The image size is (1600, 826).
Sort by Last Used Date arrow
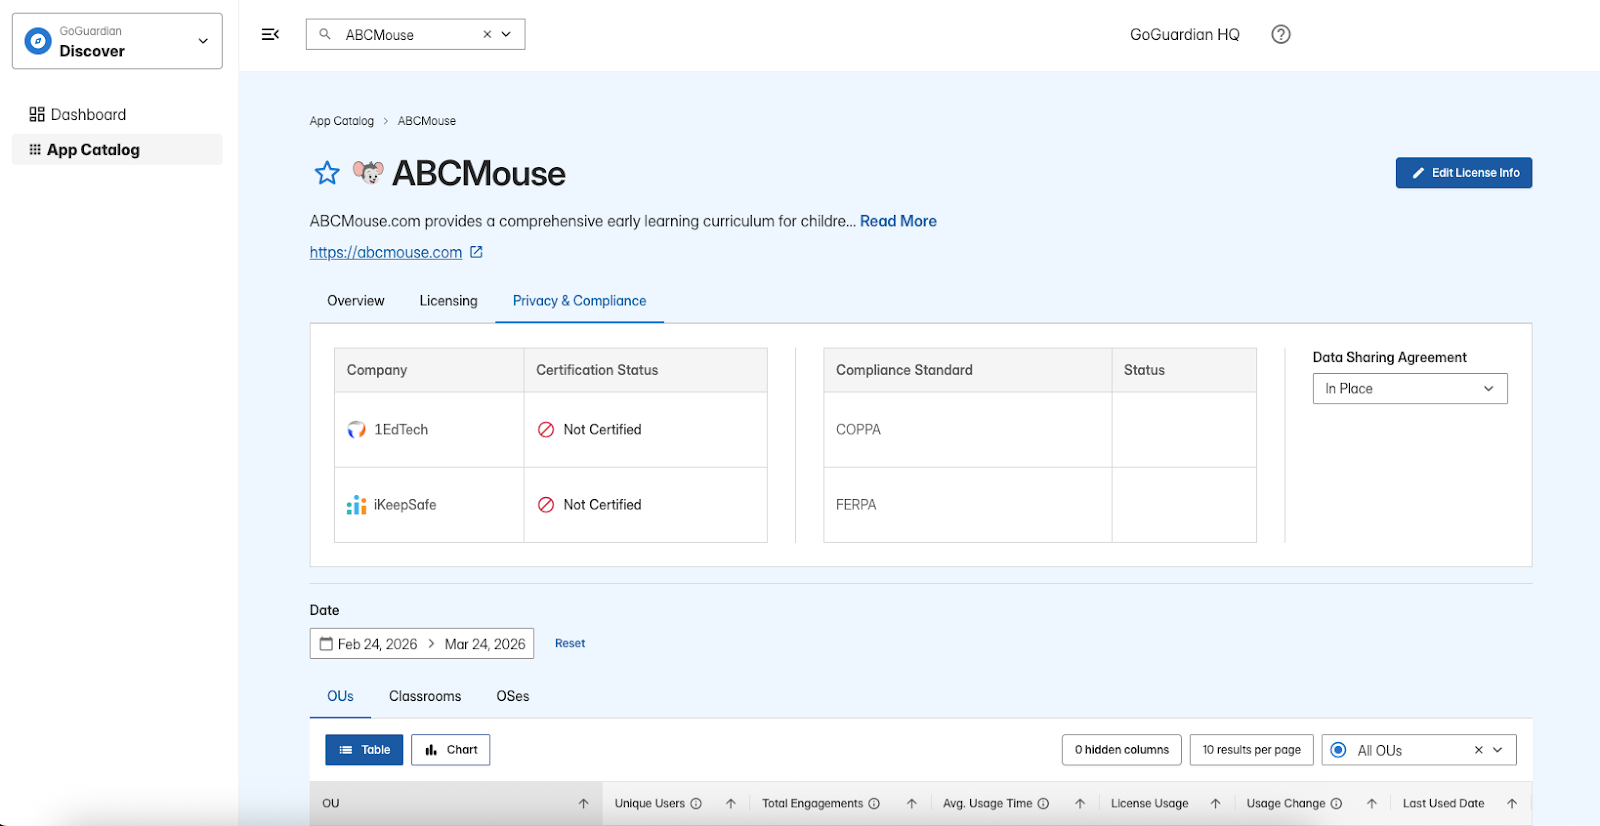pyautogui.click(x=1512, y=804)
